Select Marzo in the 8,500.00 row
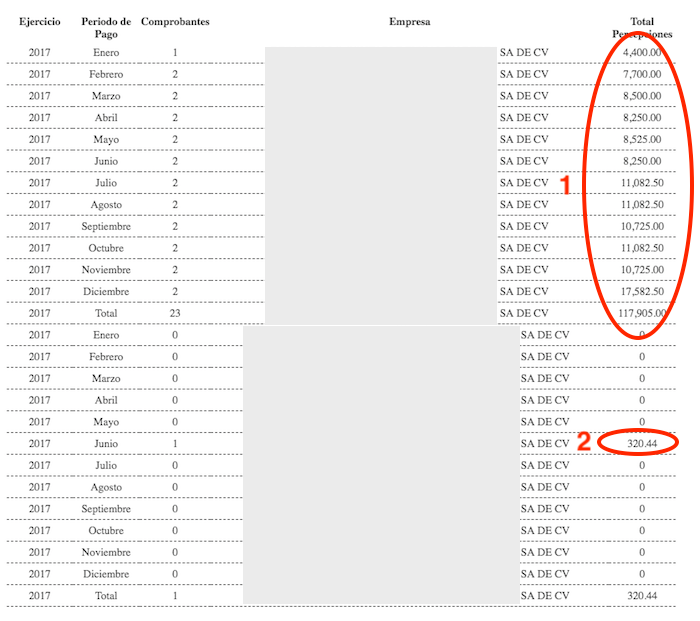Viewport: 700px width, 621px height. [x=106, y=96]
